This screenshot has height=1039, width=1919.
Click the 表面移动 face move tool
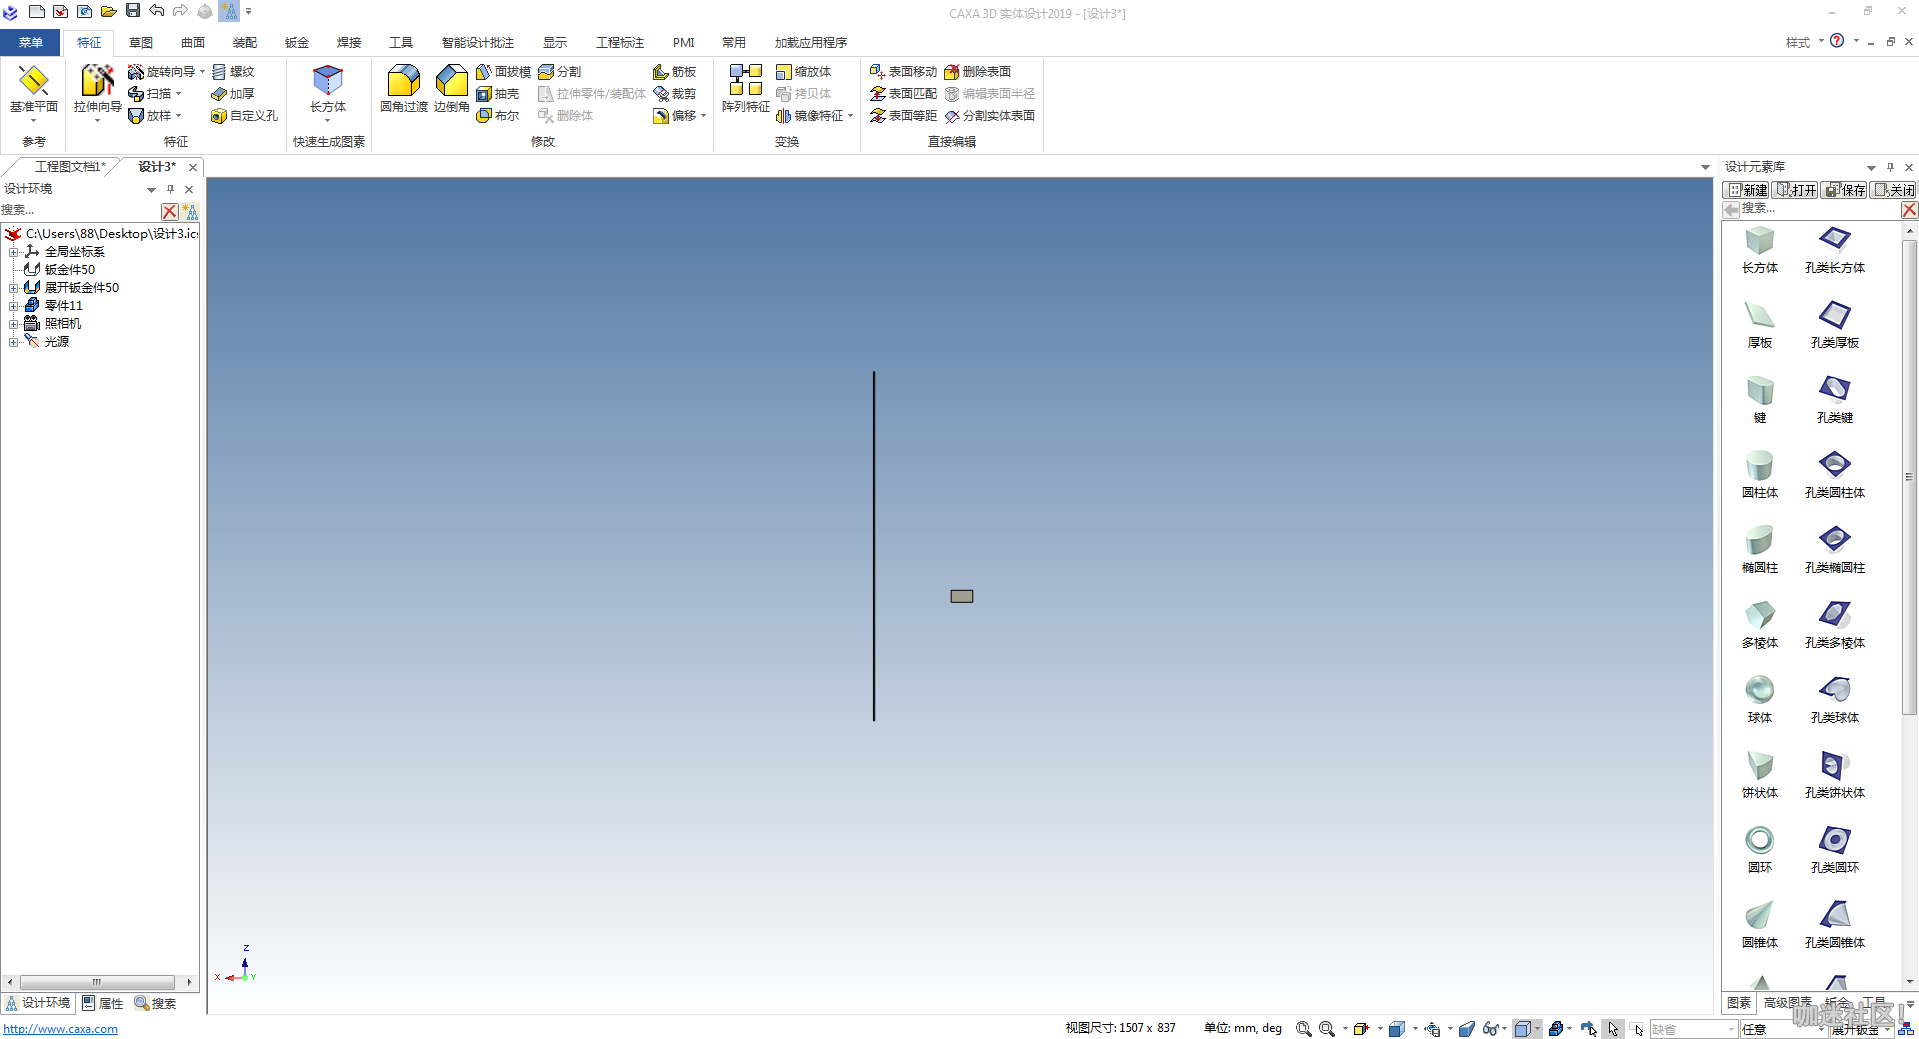[x=903, y=72]
